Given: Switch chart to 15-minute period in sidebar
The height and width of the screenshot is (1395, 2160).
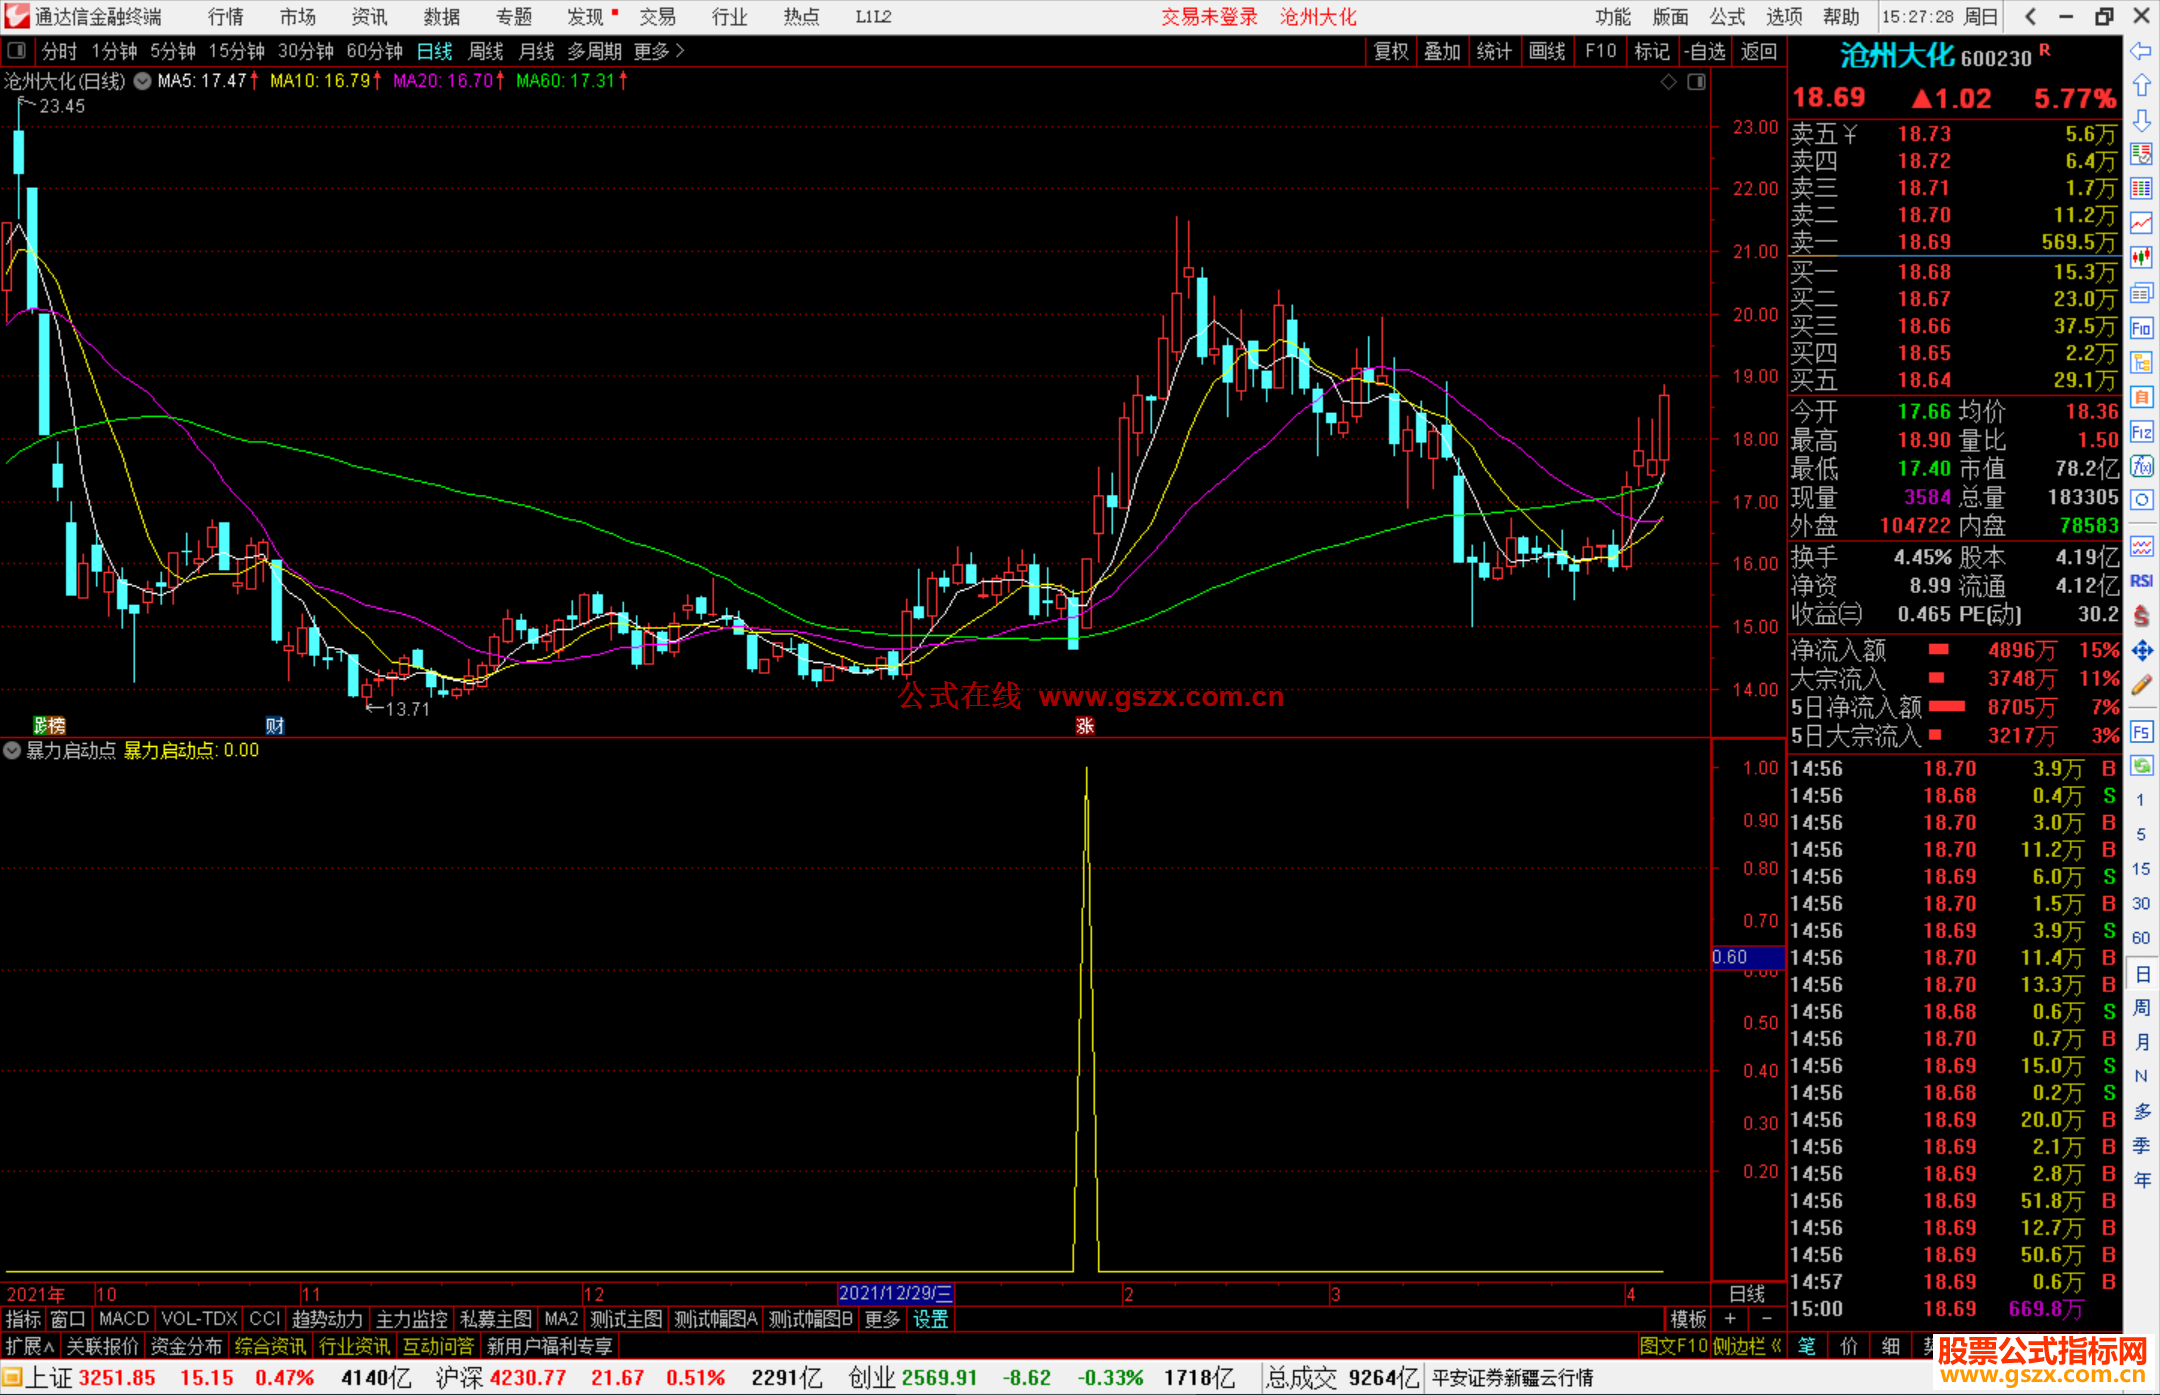Looking at the screenshot, I should click(2140, 869).
